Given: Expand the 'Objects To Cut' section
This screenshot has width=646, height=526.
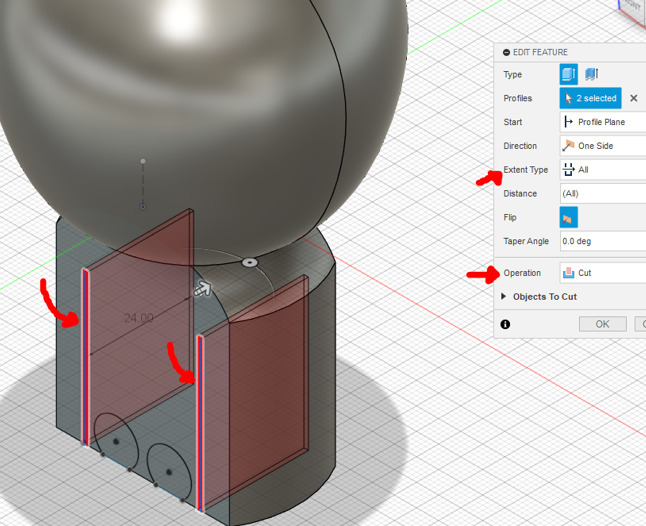Looking at the screenshot, I should pos(503,297).
